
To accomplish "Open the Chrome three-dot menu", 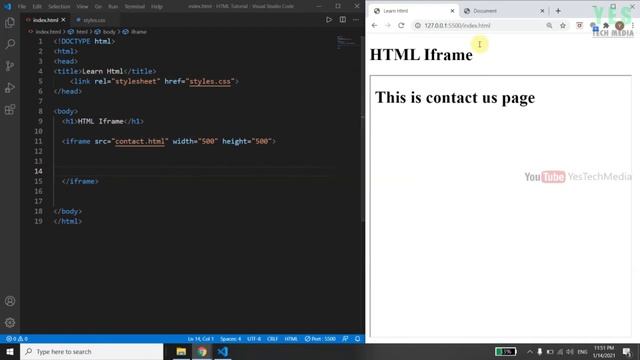I will (x=633, y=25).
